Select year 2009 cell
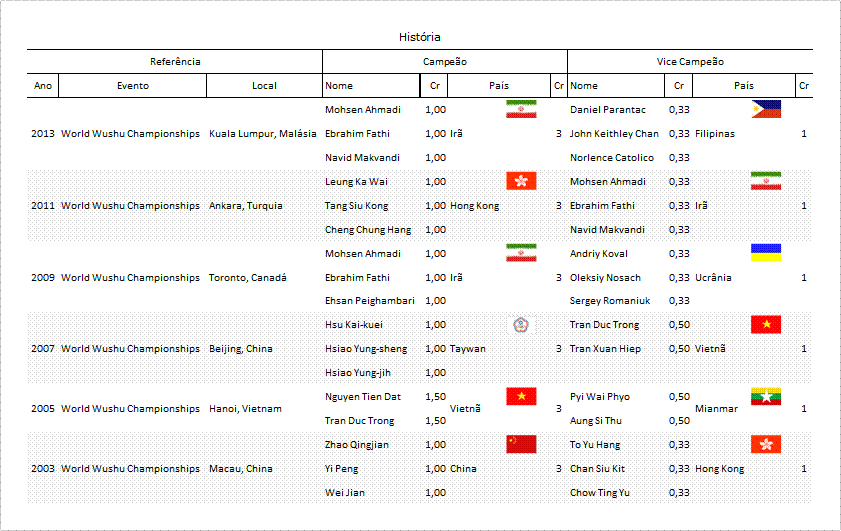Image resolution: width=841 pixels, height=531 pixels. tap(43, 277)
